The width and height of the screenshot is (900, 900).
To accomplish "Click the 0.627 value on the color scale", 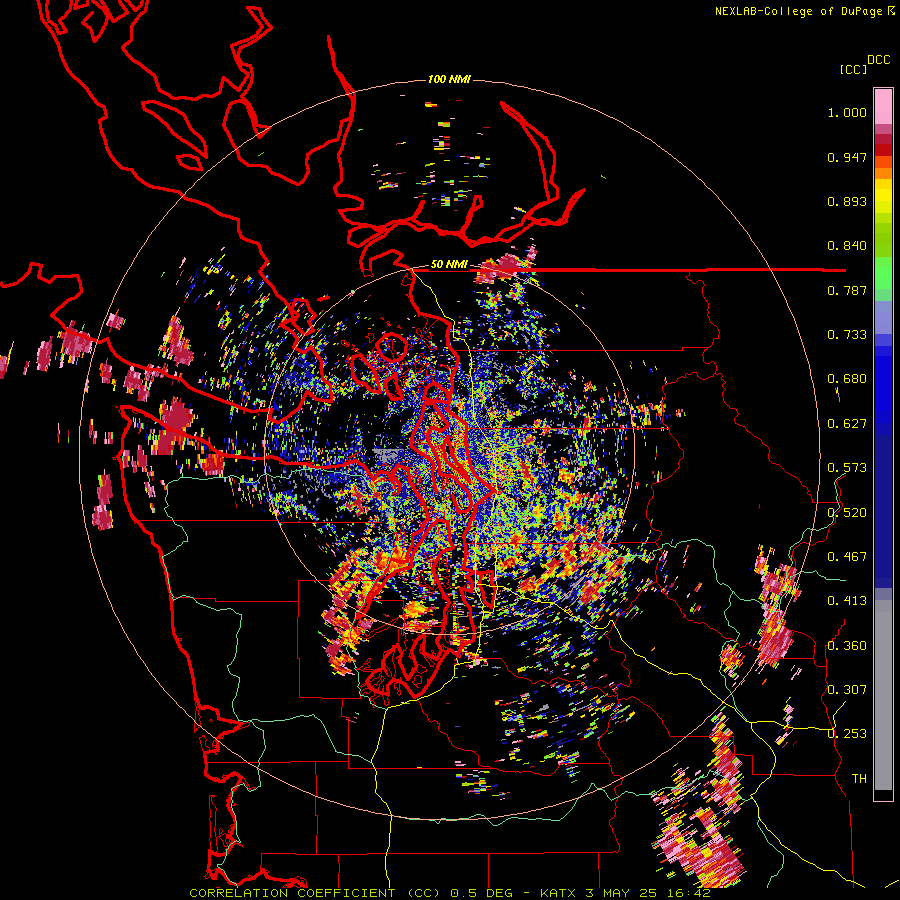I will [x=847, y=424].
